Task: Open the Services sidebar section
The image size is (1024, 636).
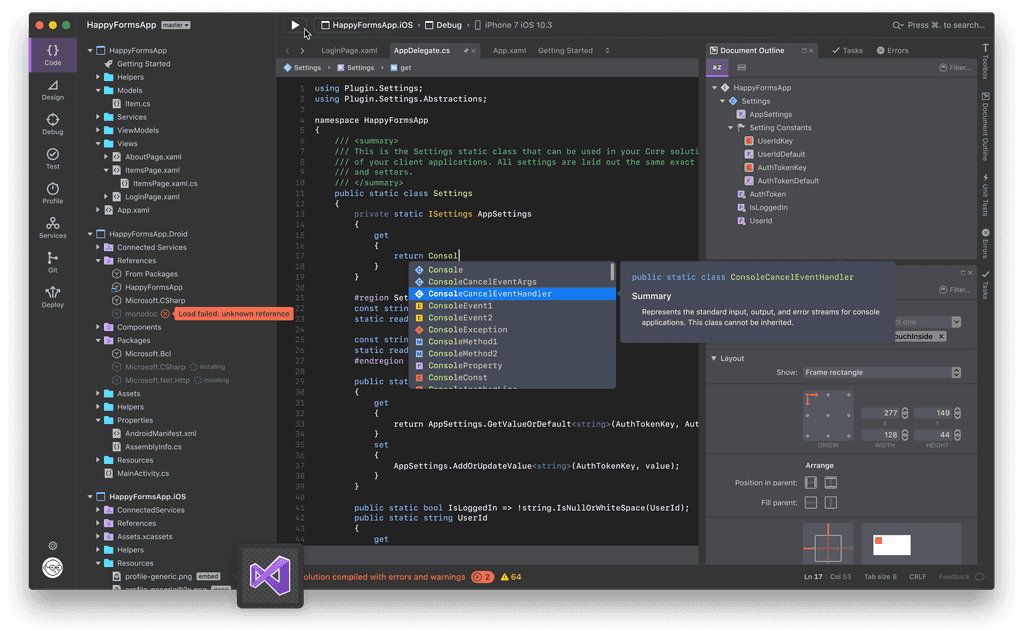Action: [52, 227]
